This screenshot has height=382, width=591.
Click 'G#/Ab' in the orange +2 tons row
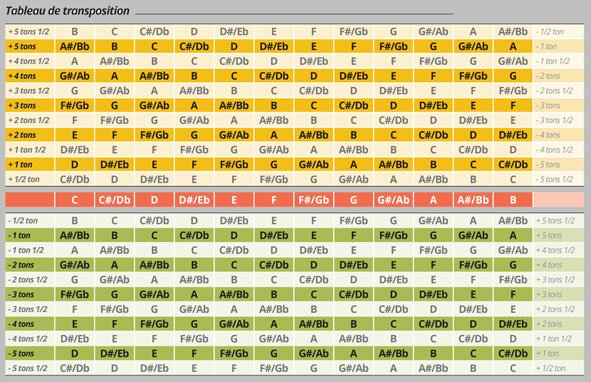(x=234, y=135)
